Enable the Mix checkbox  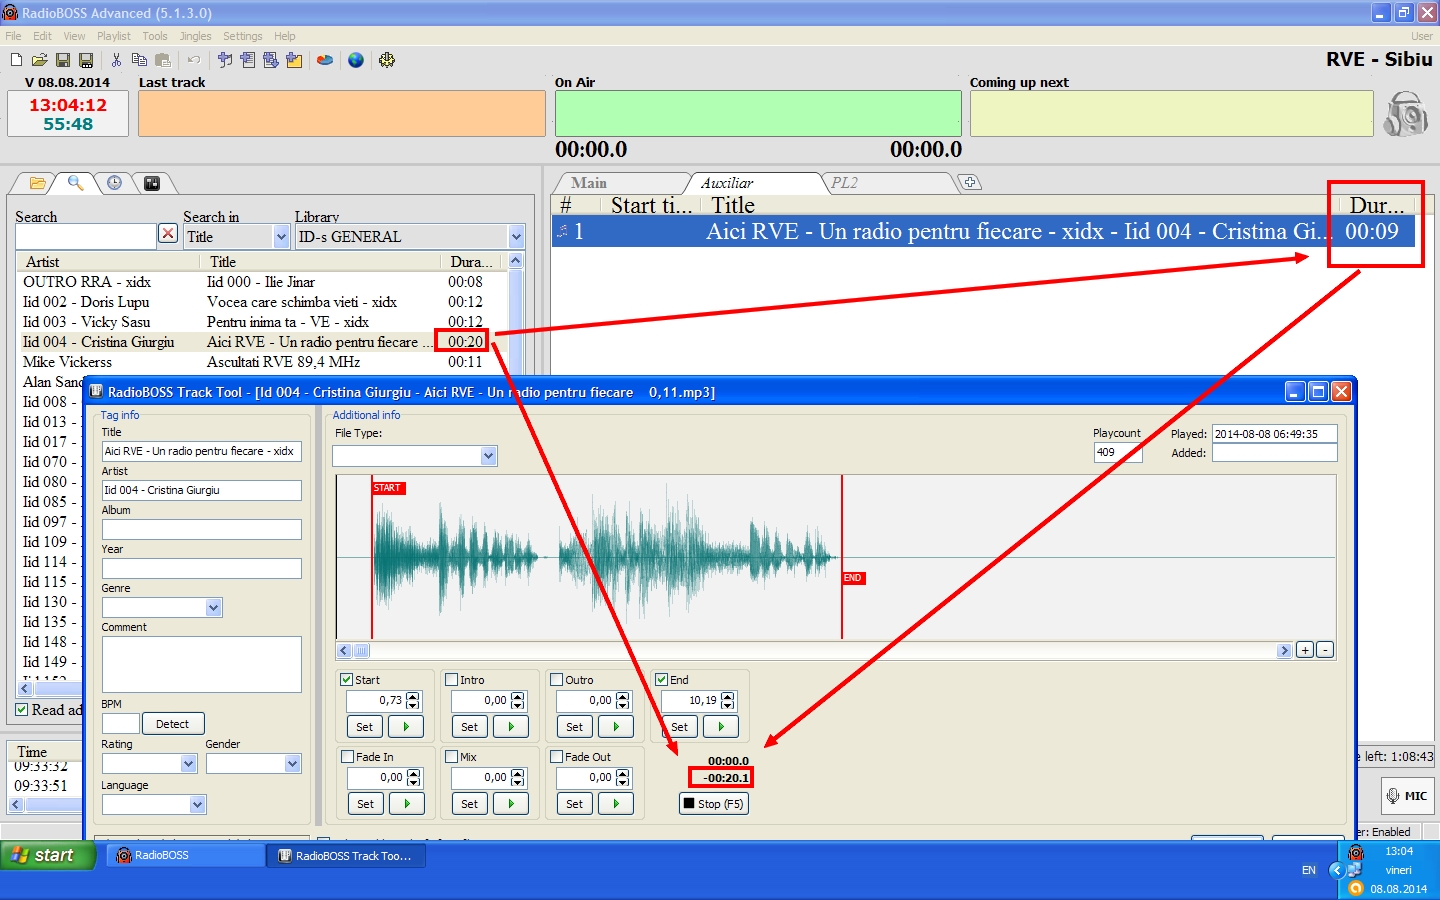pyautogui.click(x=452, y=757)
